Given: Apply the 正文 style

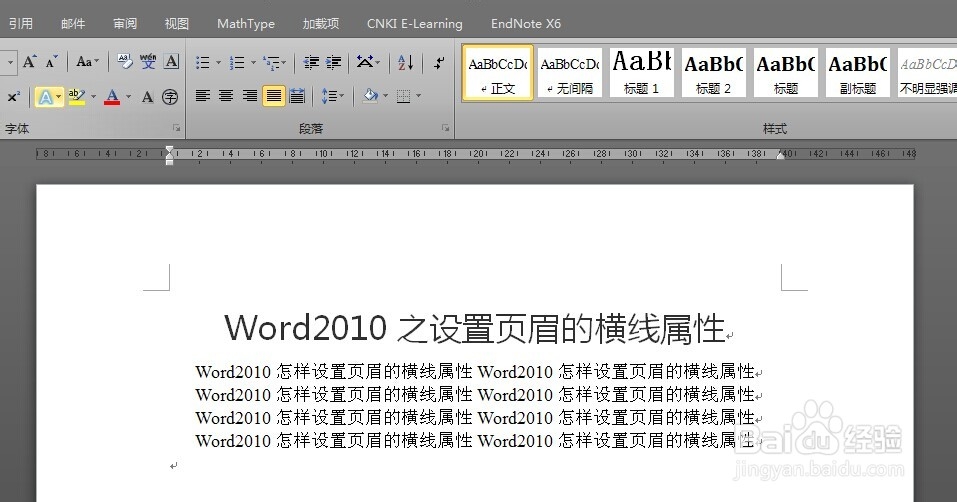Looking at the screenshot, I should click(498, 73).
